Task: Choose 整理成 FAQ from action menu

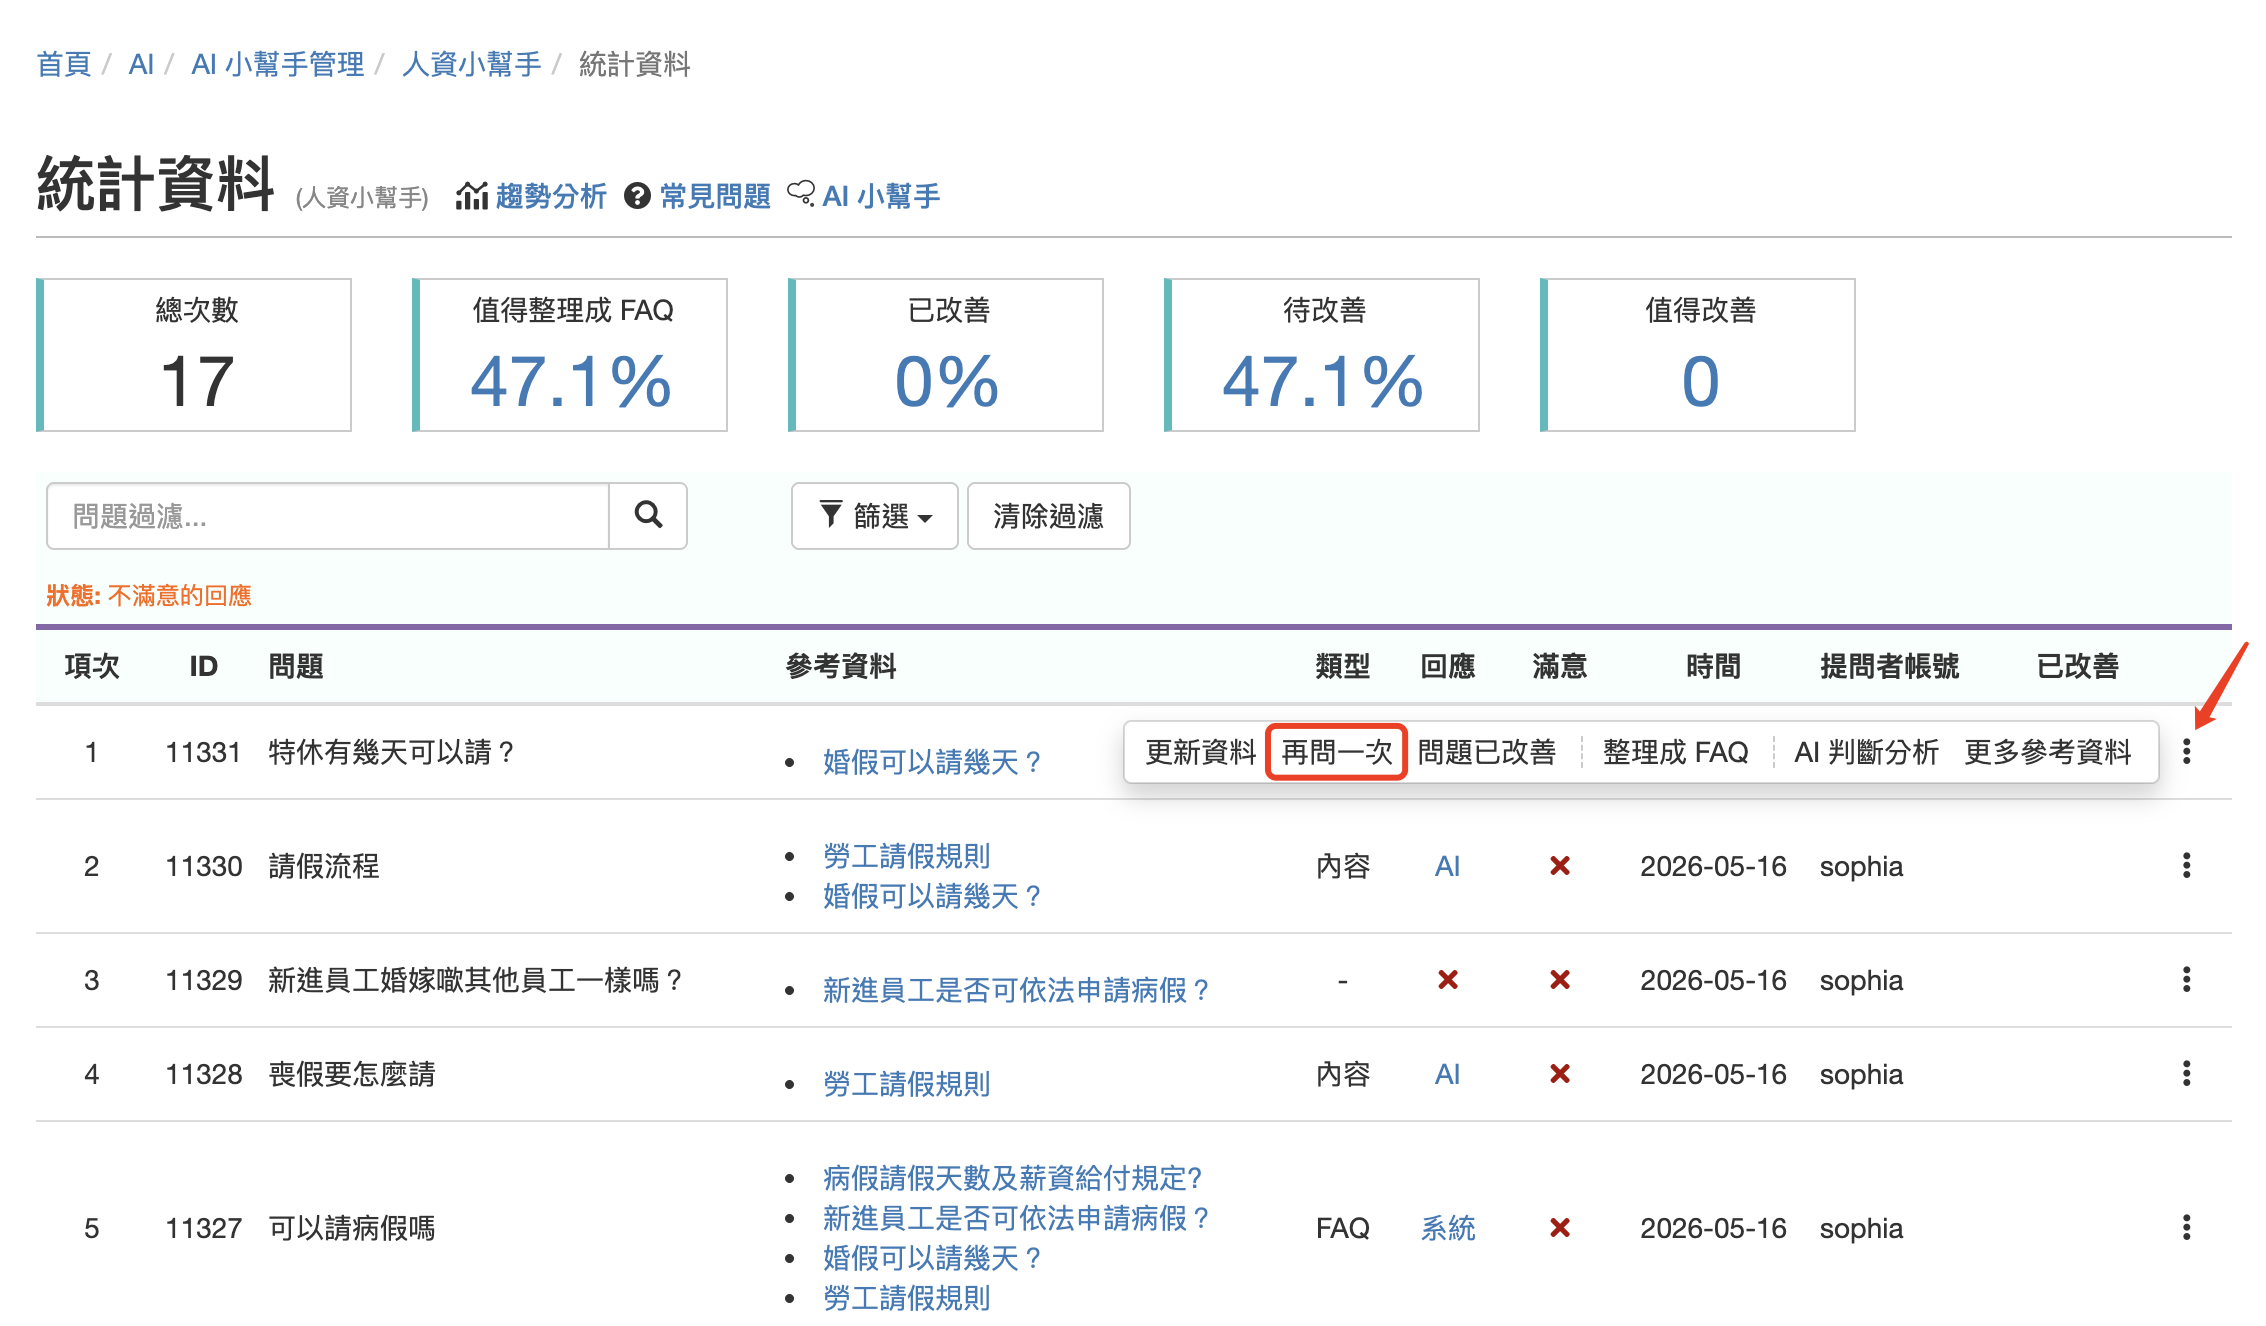Action: click(x=1675, y=752)
